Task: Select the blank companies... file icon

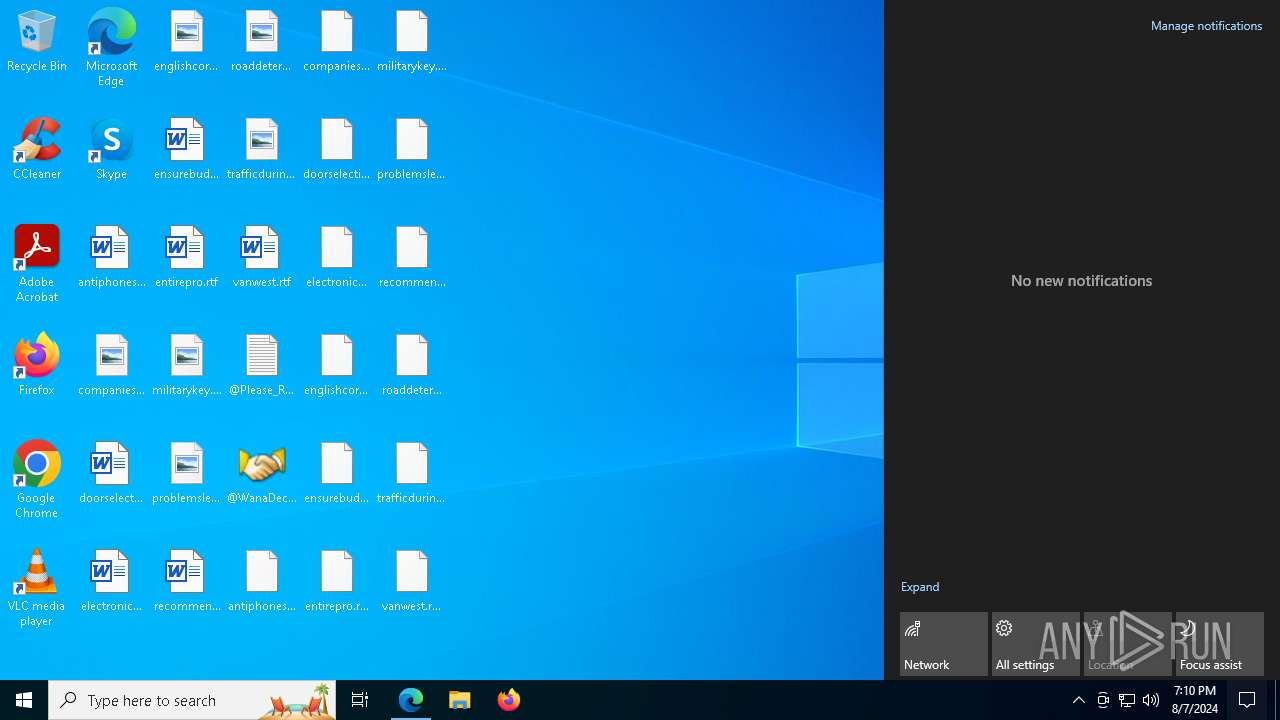Action: [337, 42]
